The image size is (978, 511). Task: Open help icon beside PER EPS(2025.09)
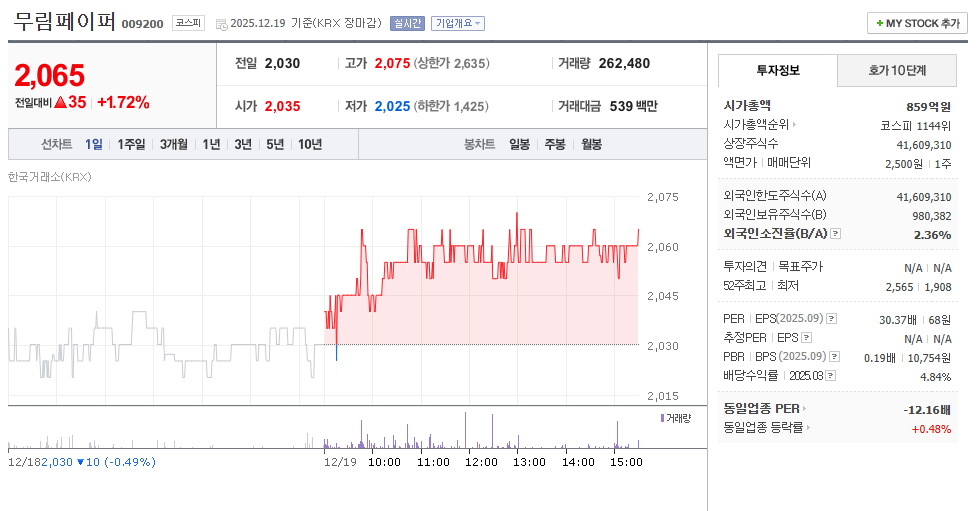pyautogui.click(x=831, y=319)
